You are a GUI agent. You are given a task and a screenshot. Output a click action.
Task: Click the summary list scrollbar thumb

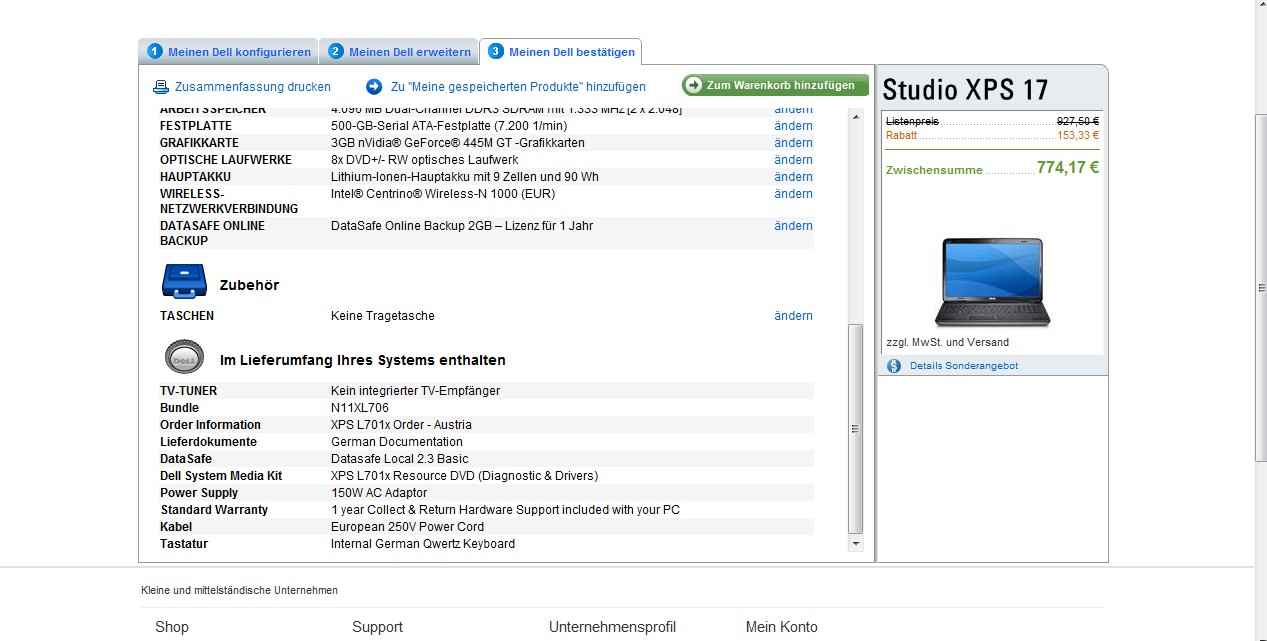point(855,429)
